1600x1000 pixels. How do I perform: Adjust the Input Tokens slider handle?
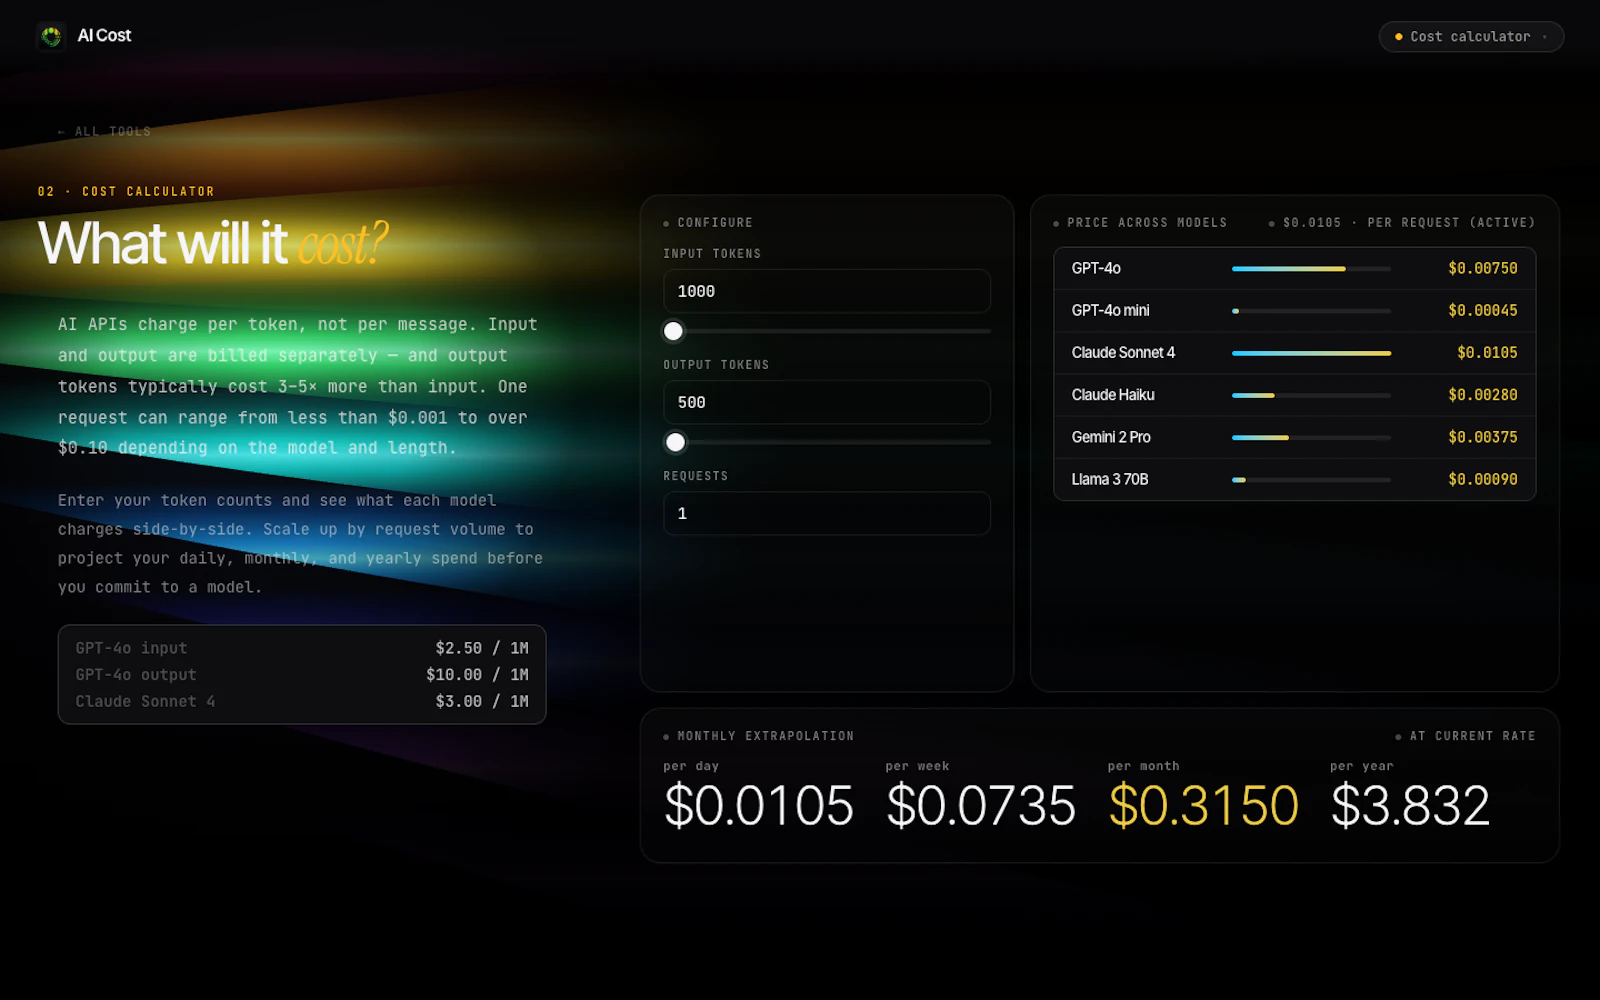pos(674,331)
